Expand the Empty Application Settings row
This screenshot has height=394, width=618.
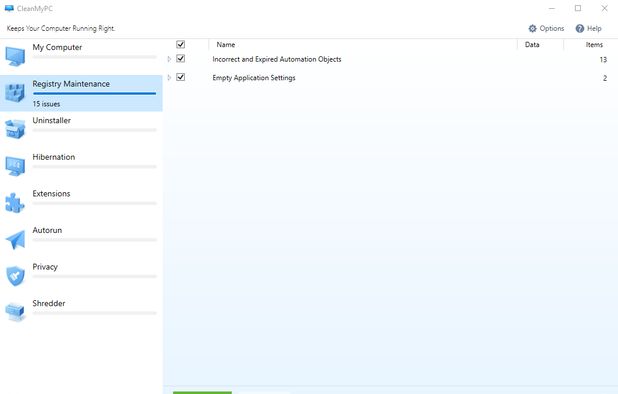coord(169,78)
